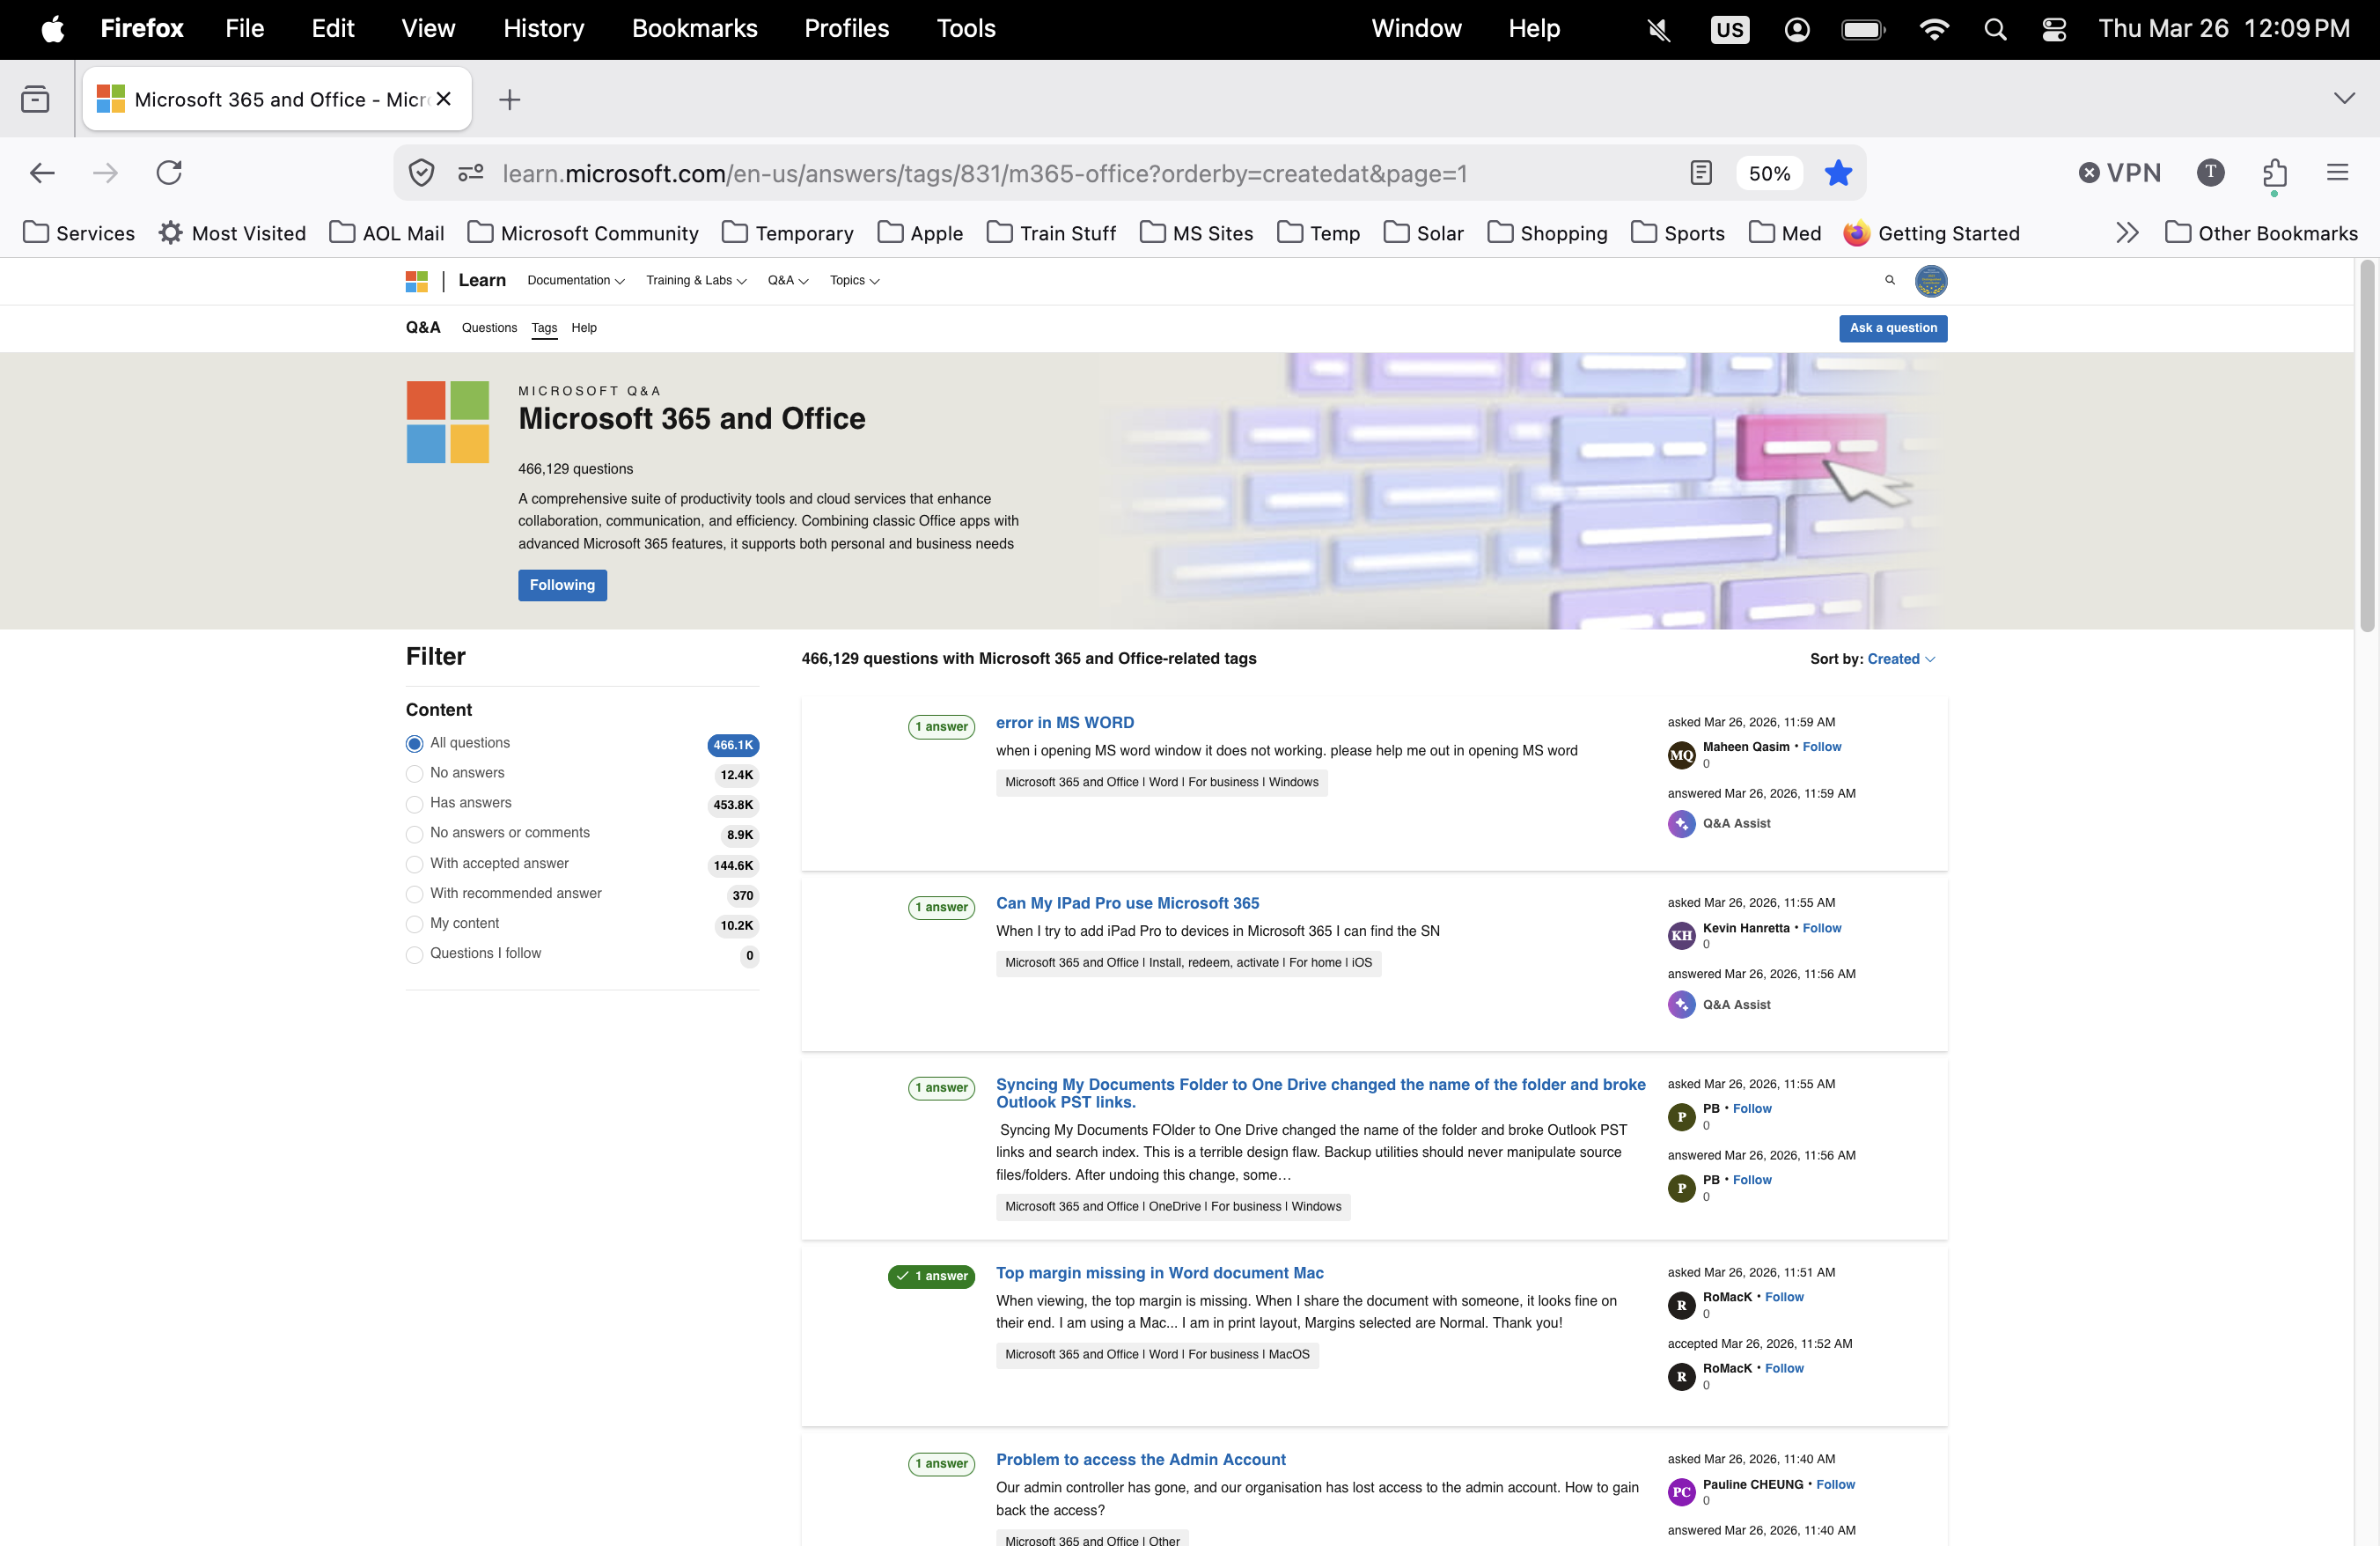This screenshot has width=2380, height=1546.
Task: Click the Firefox reload page icon
Action: click(169, 173)
